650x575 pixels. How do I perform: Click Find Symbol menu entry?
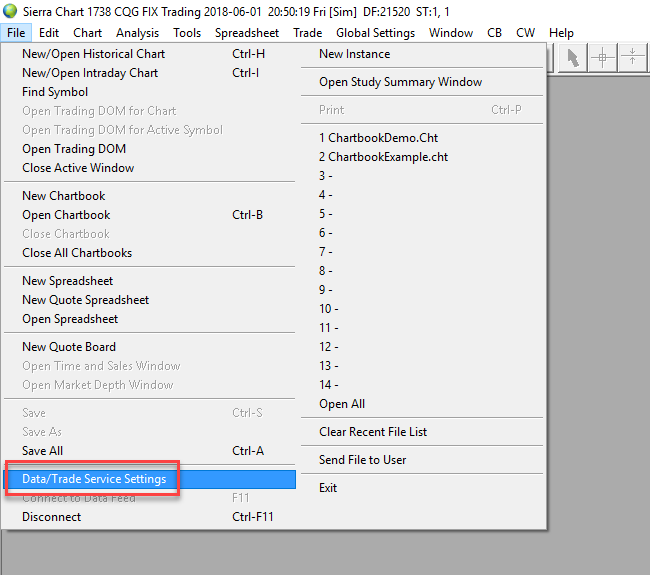(x=55, y=92)
